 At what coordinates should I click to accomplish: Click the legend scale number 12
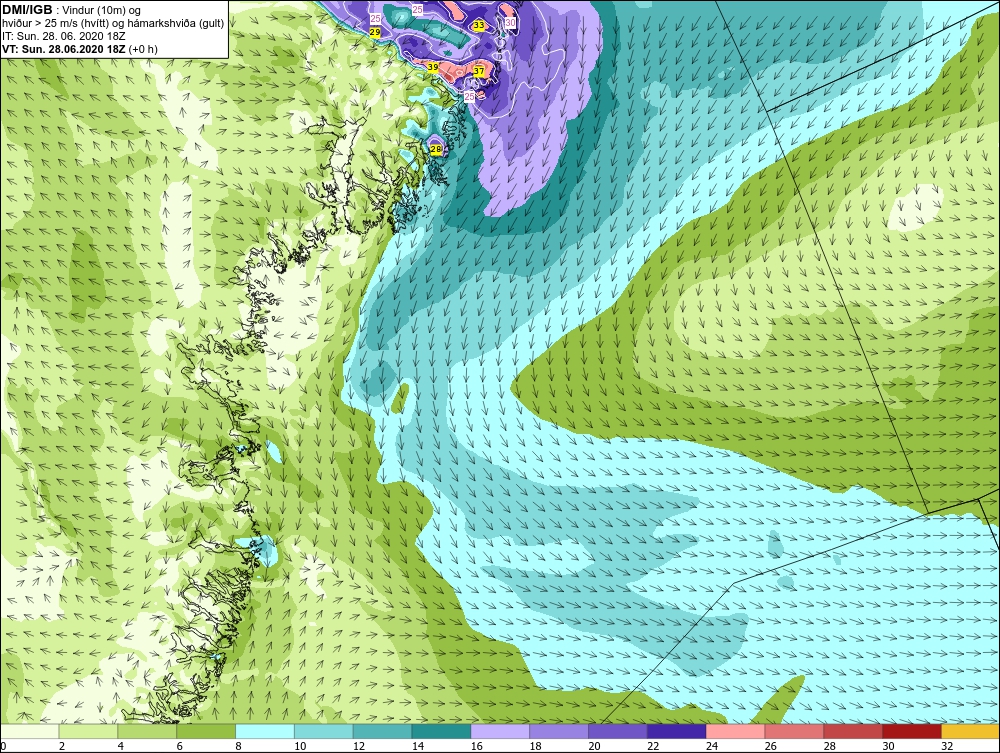(359, 746)
